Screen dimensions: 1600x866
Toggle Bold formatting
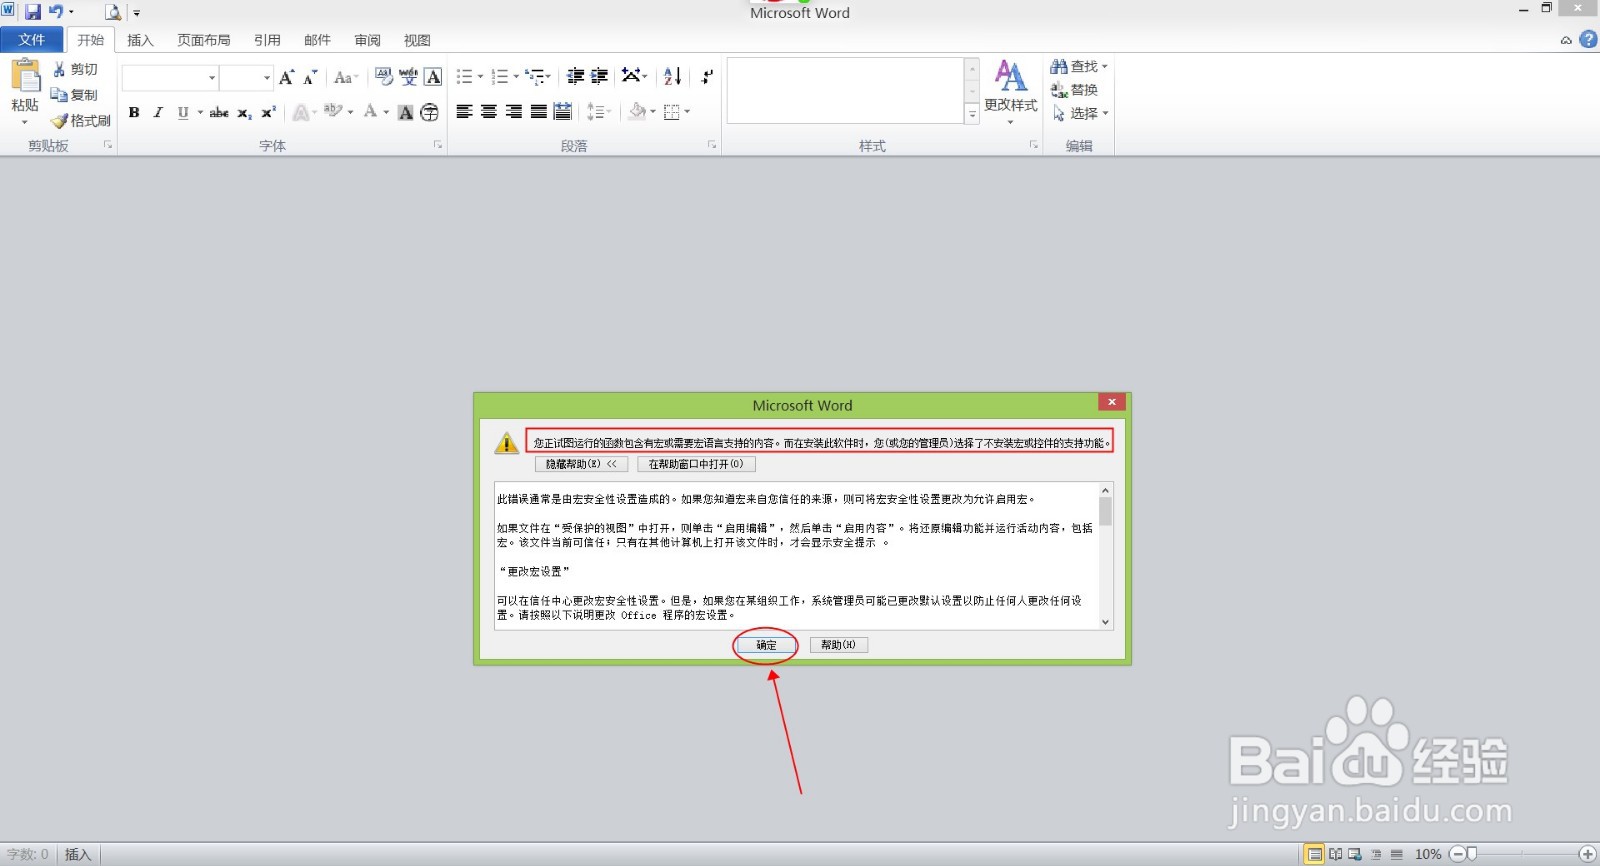[x=134, y=112]
